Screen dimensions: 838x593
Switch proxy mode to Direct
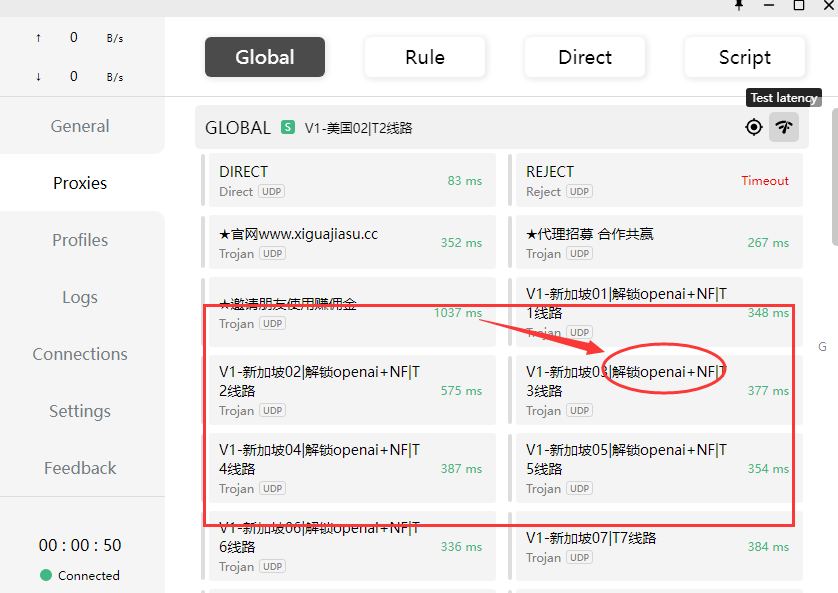tap(585, 57)
